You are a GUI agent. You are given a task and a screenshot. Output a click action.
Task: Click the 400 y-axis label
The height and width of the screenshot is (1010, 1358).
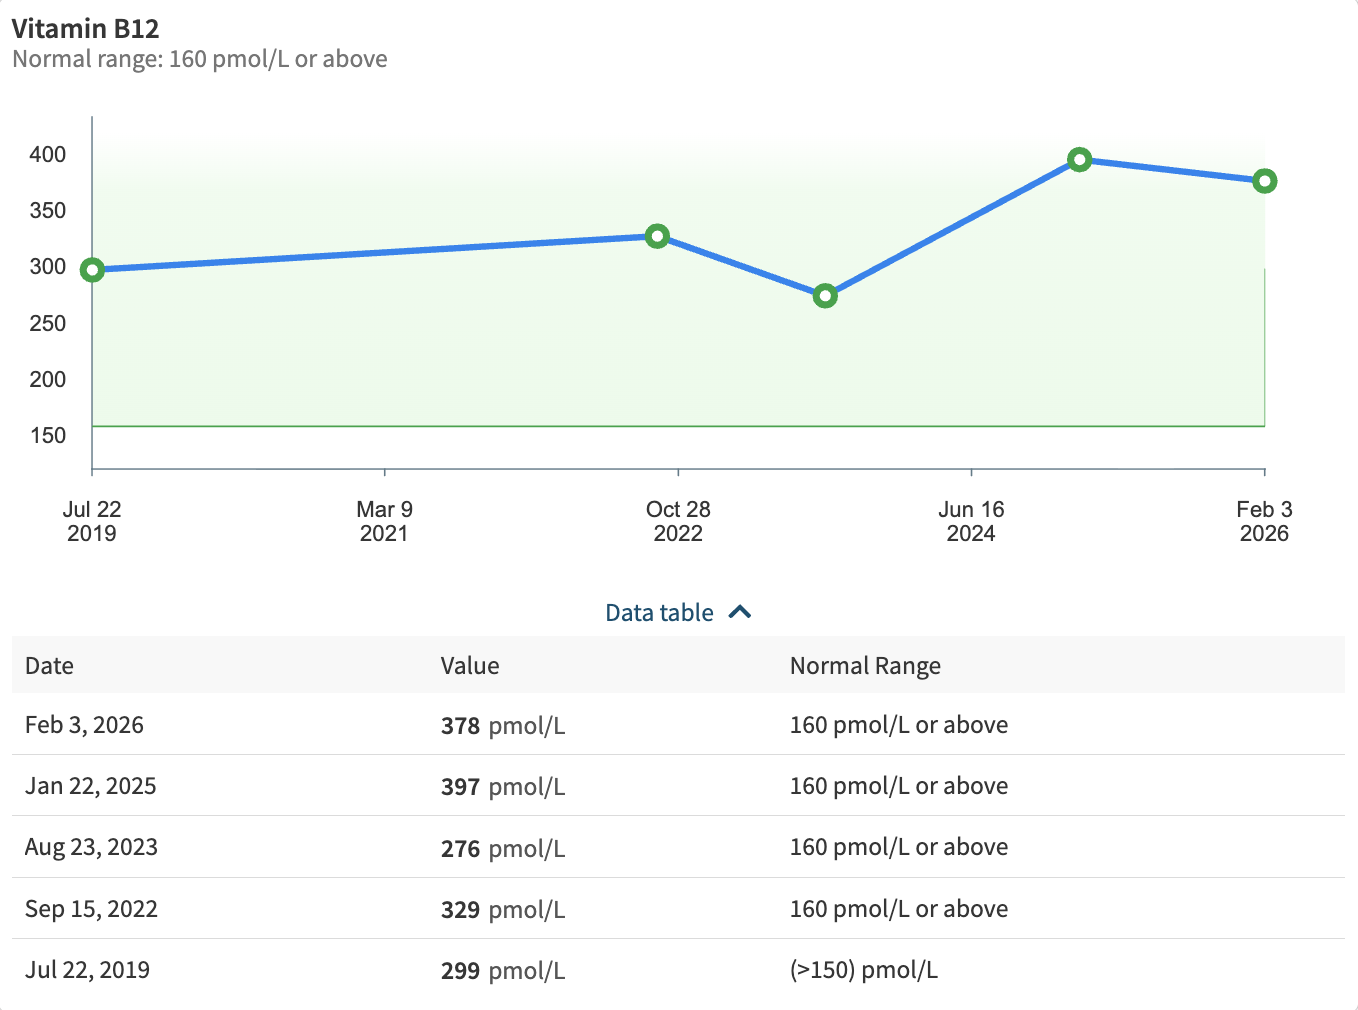point(48,154)
